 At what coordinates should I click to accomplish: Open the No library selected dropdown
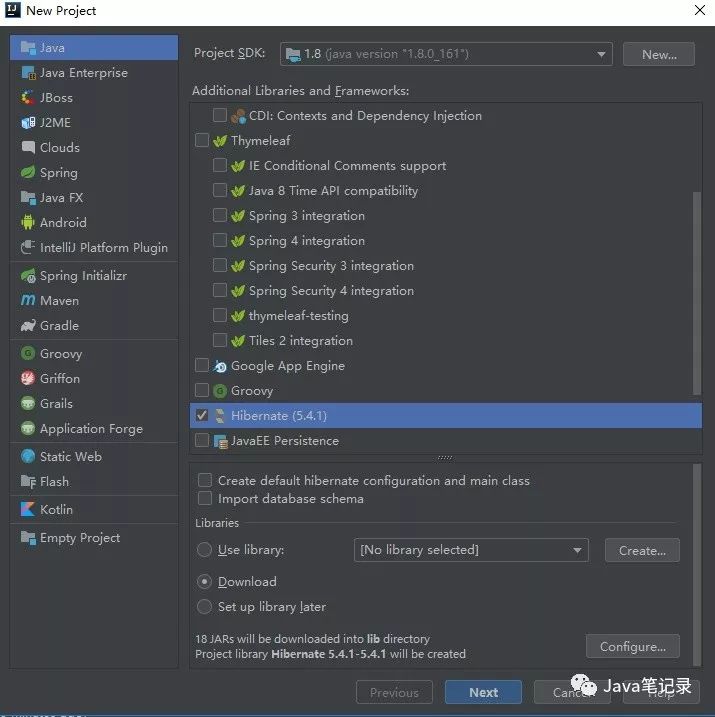click(471, 550)
